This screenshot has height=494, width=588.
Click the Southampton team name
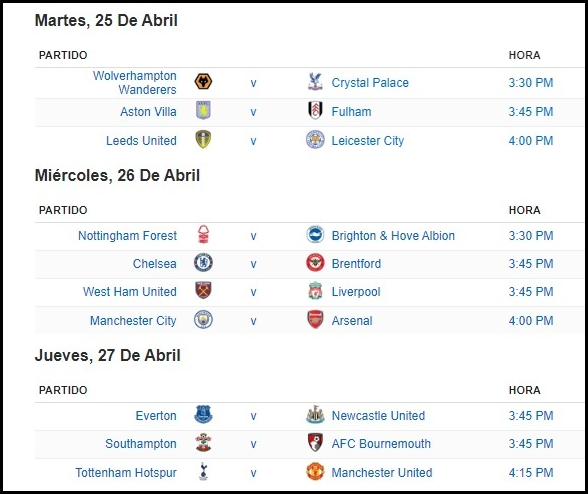pyautogui.click(x=141, y=444)
